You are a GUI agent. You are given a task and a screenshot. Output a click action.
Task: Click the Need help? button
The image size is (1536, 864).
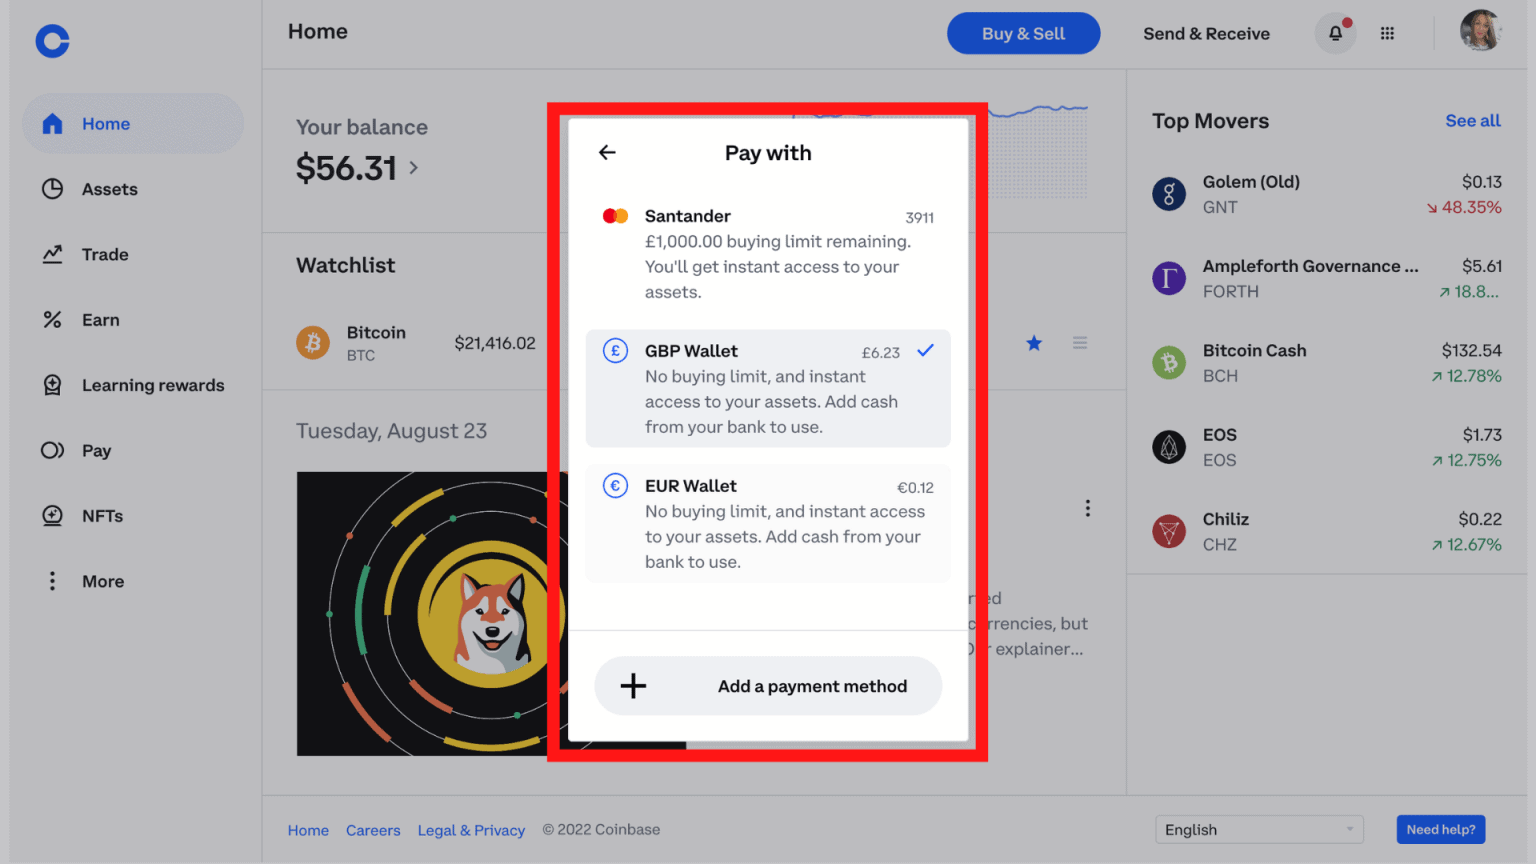click(1440, 829)
